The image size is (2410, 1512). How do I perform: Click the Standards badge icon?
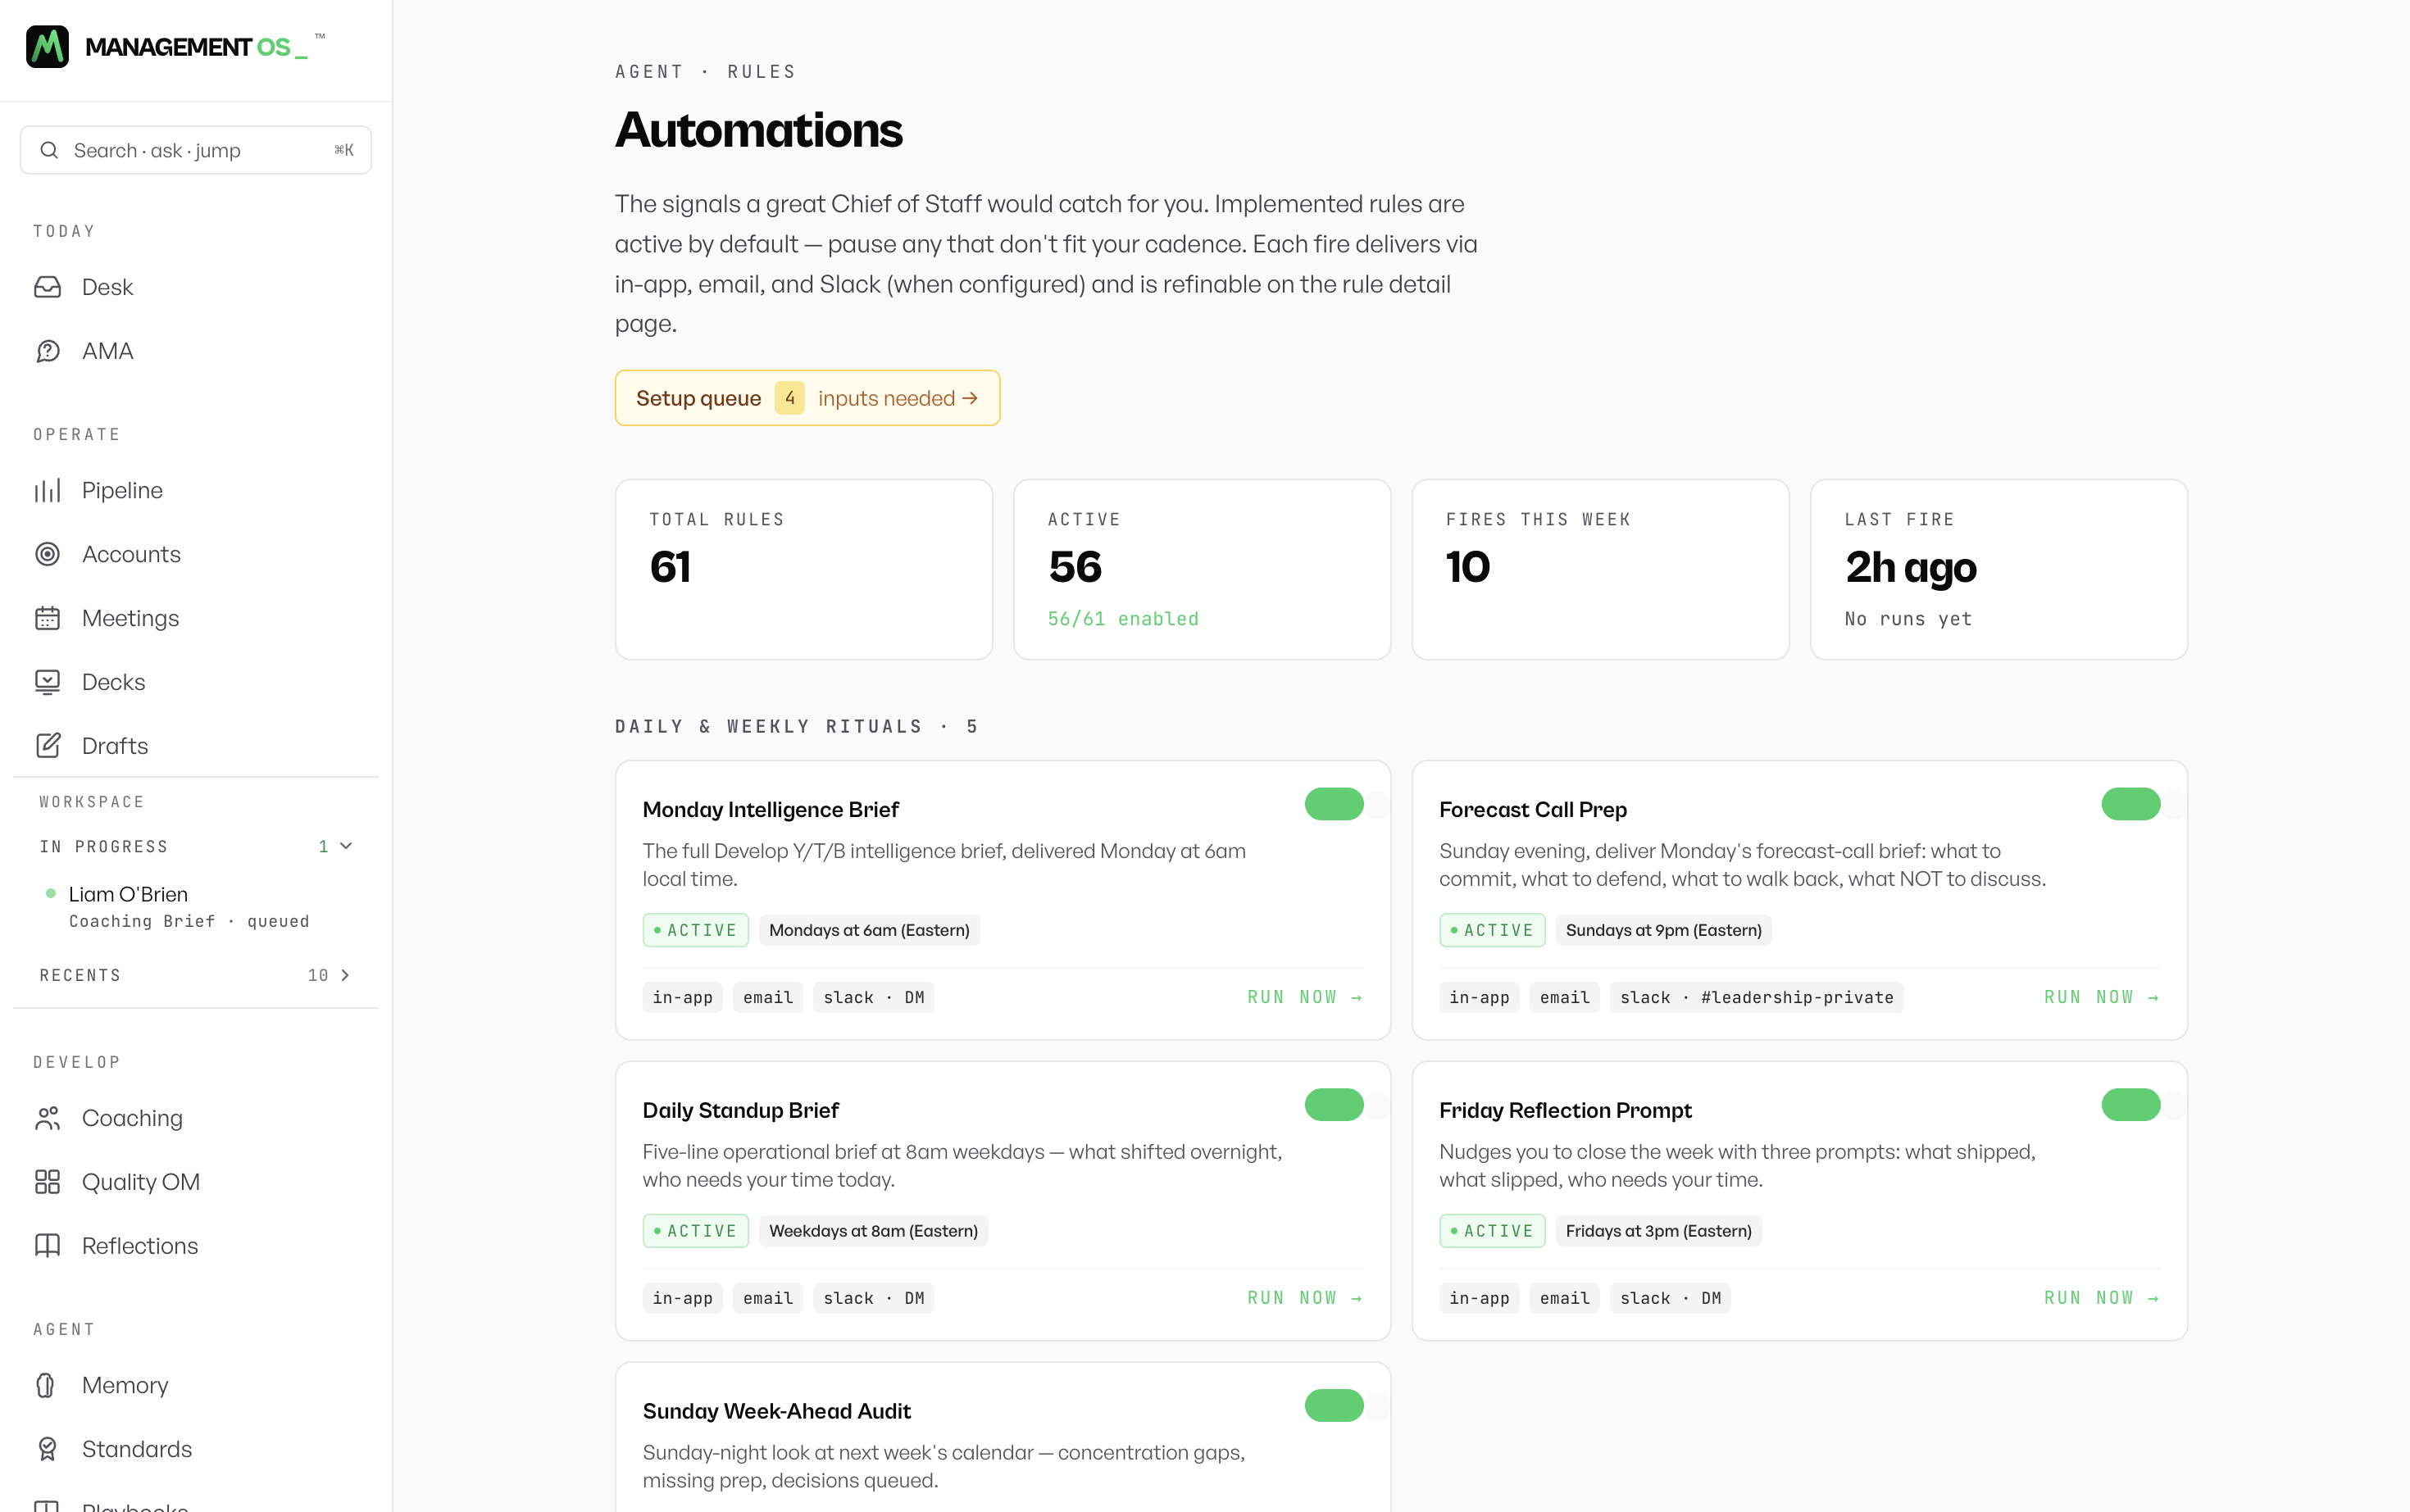coord(47,1449)
